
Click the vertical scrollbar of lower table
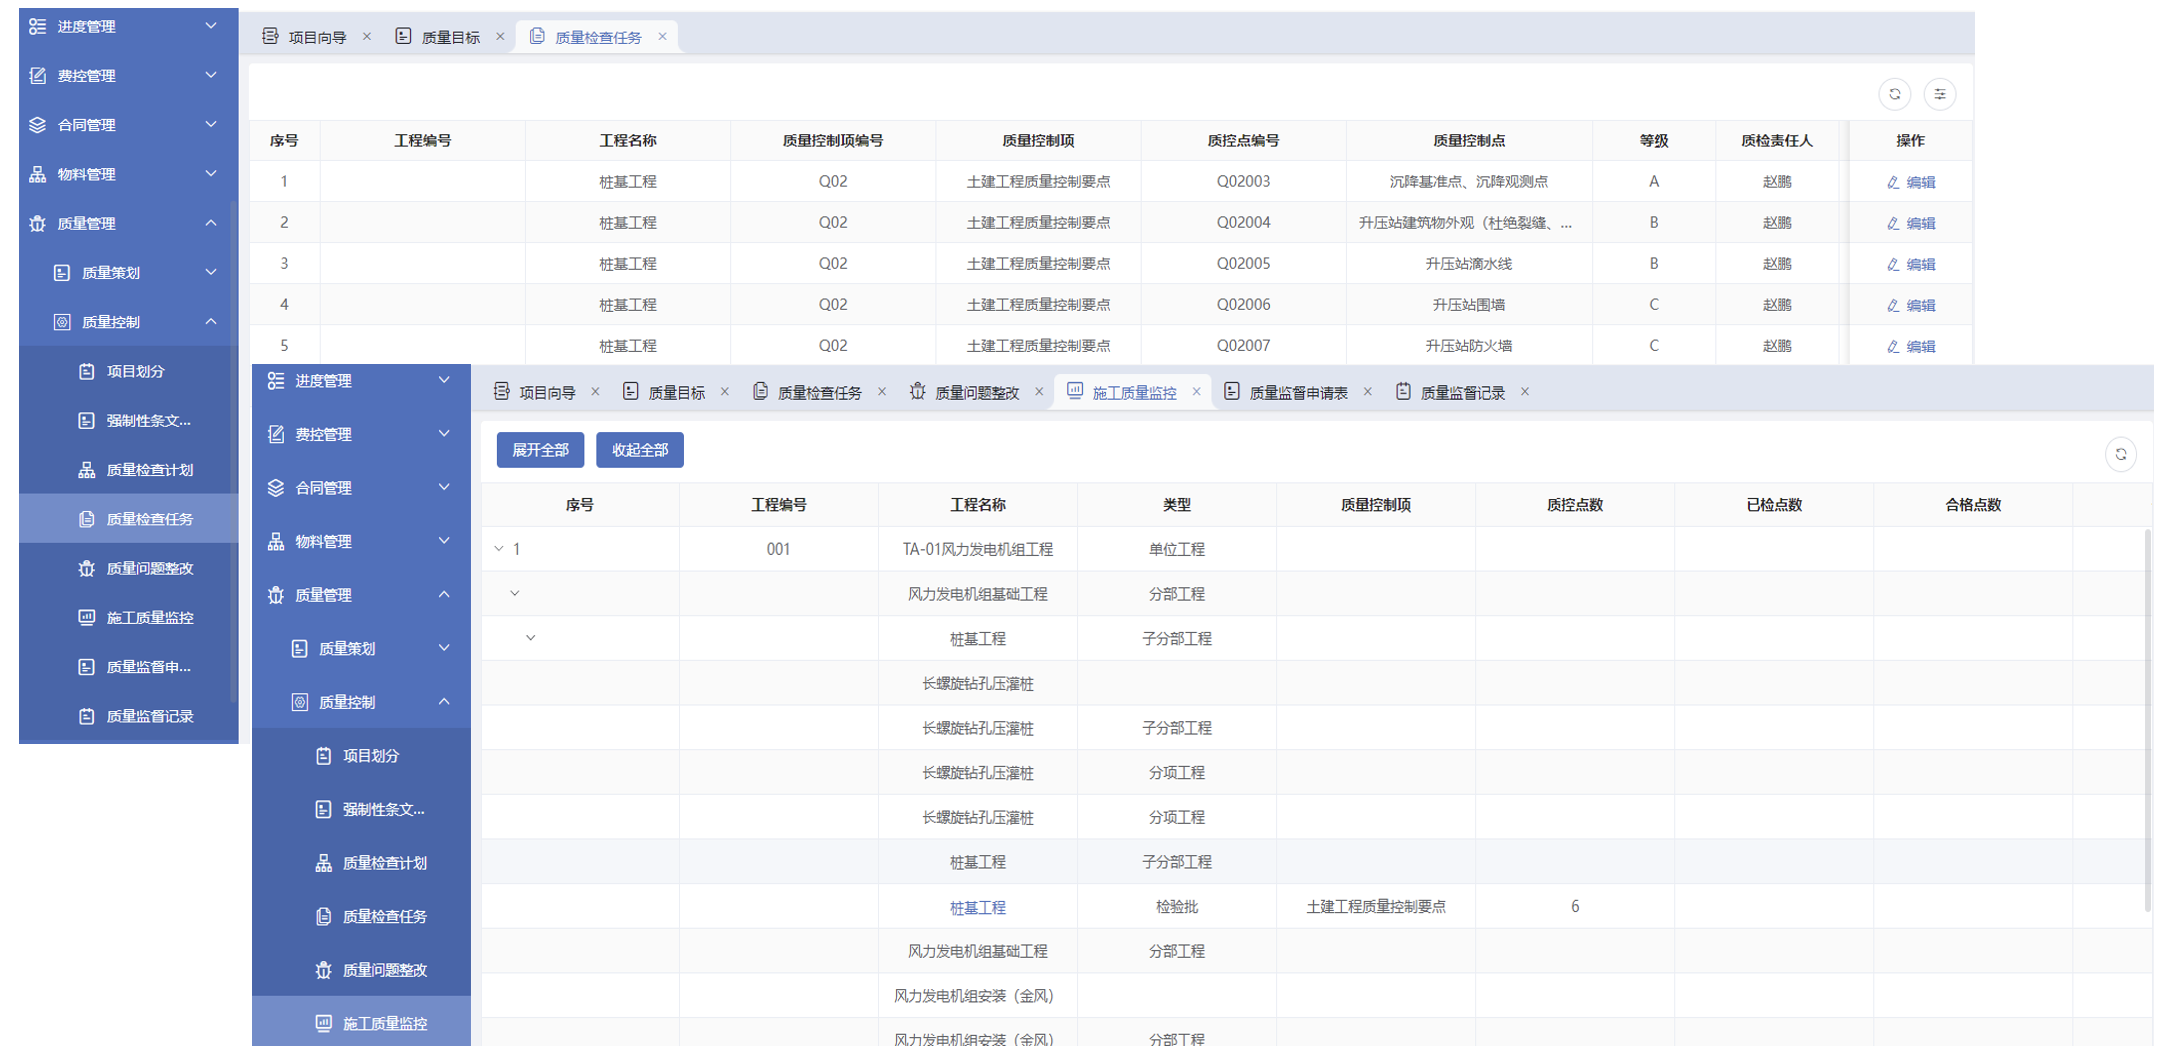[x=2146, y=720]
